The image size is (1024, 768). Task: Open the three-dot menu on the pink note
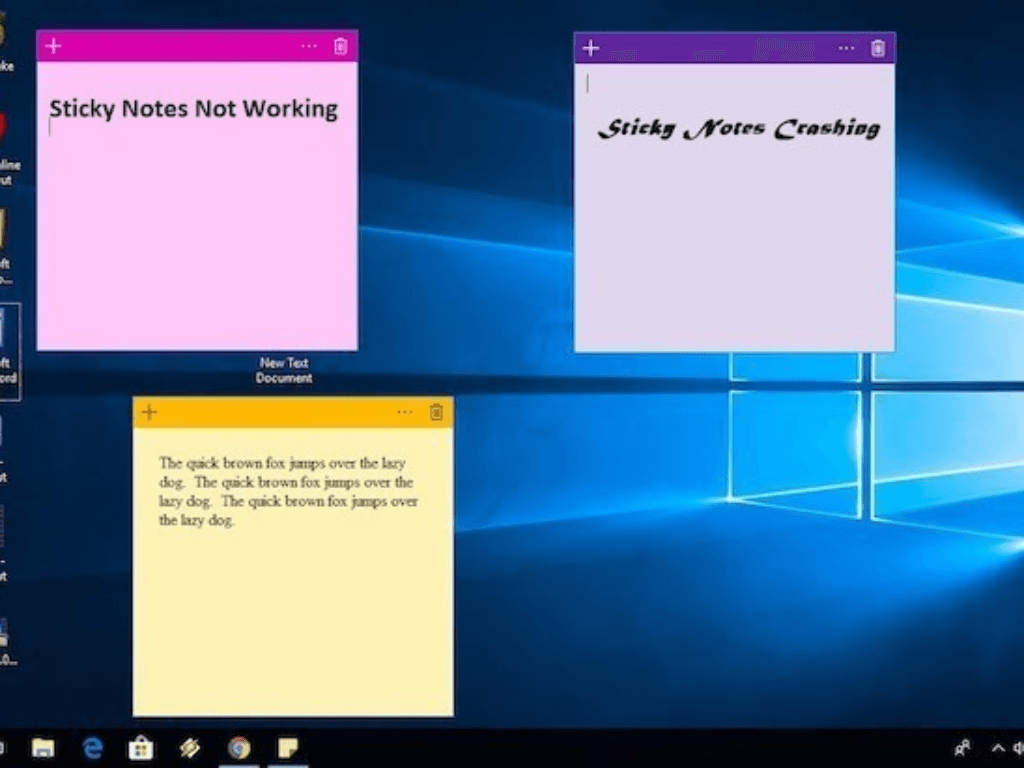[309, 46]
